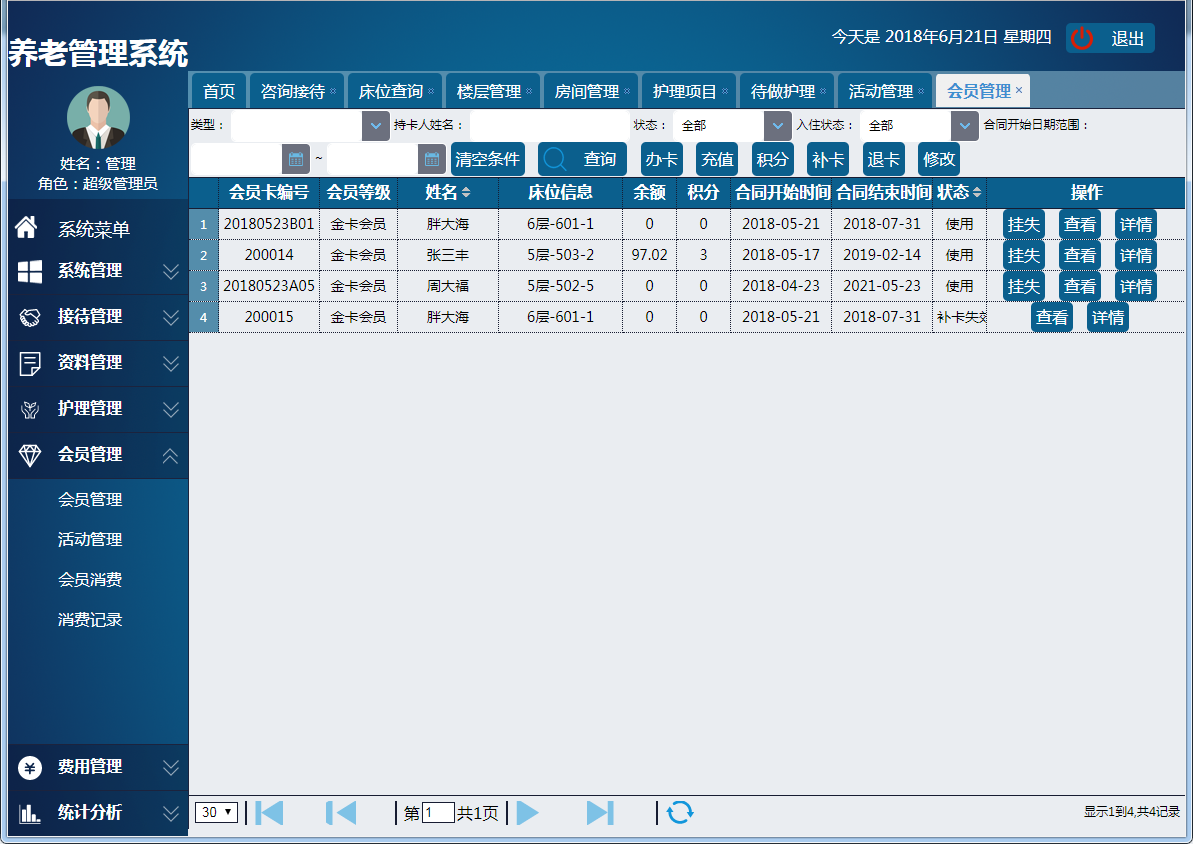Switch to the 床位查询 tab
Viewport: 1193px width, 844px height.
click(x=391, y=91)
